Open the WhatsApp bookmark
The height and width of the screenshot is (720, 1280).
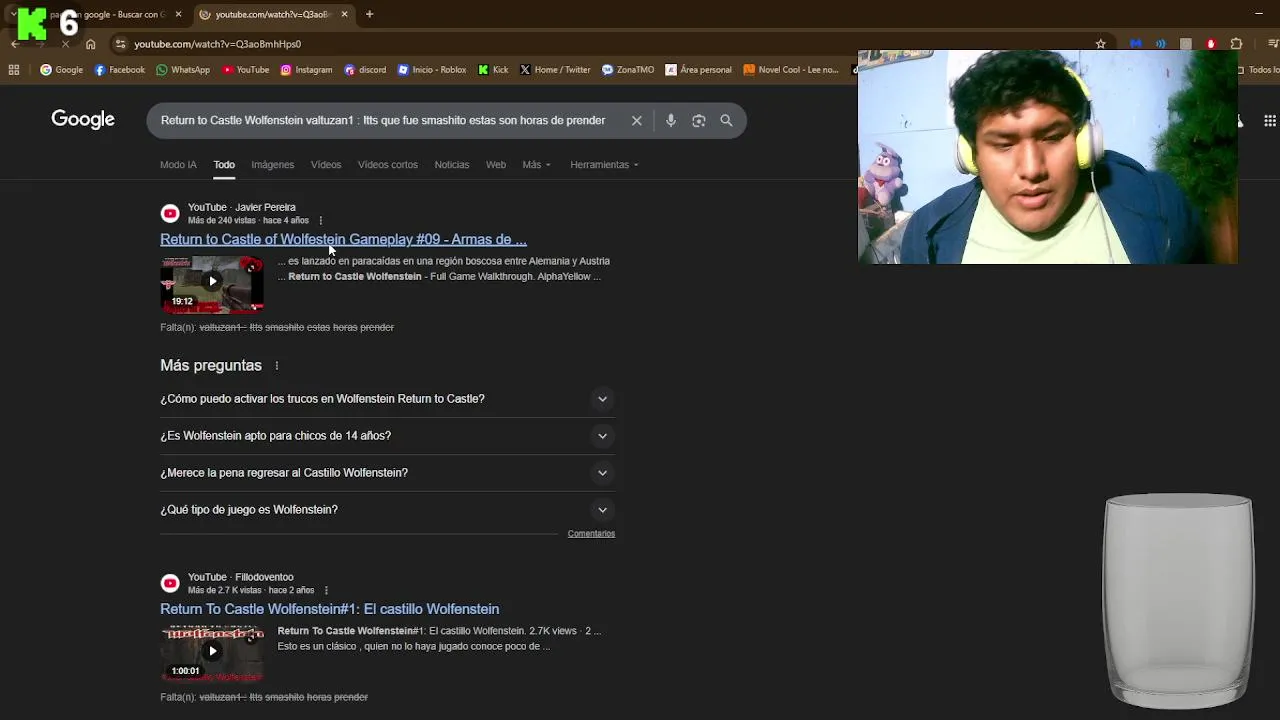point(183,70)
